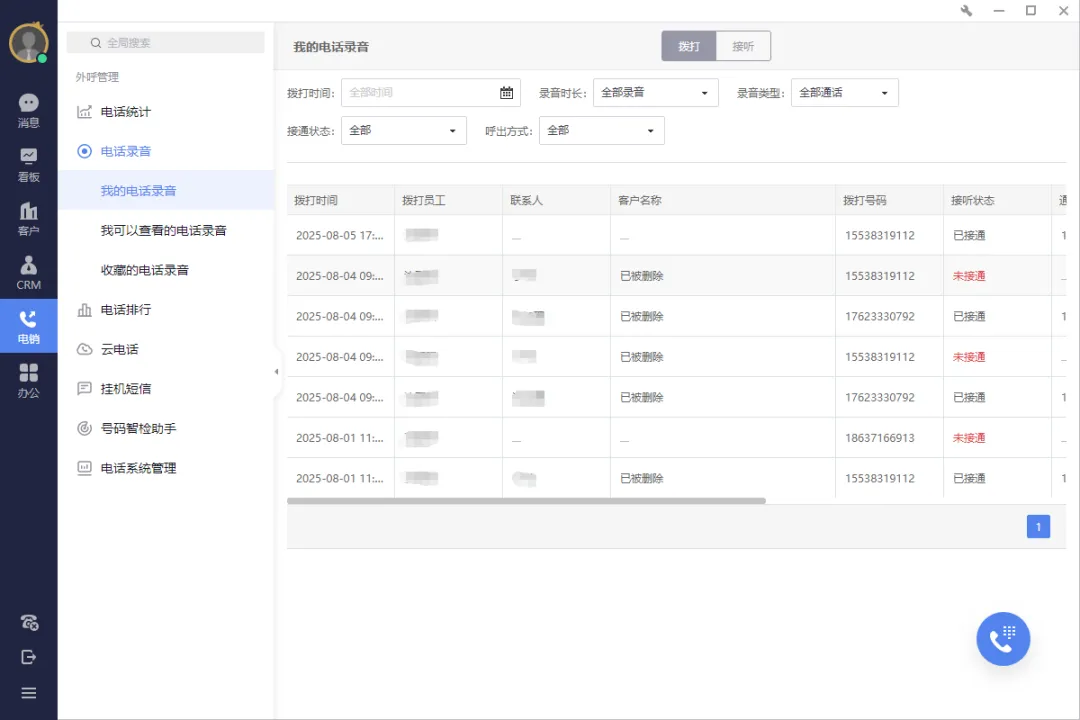Open the 客户 section

[x=28, y=218]
